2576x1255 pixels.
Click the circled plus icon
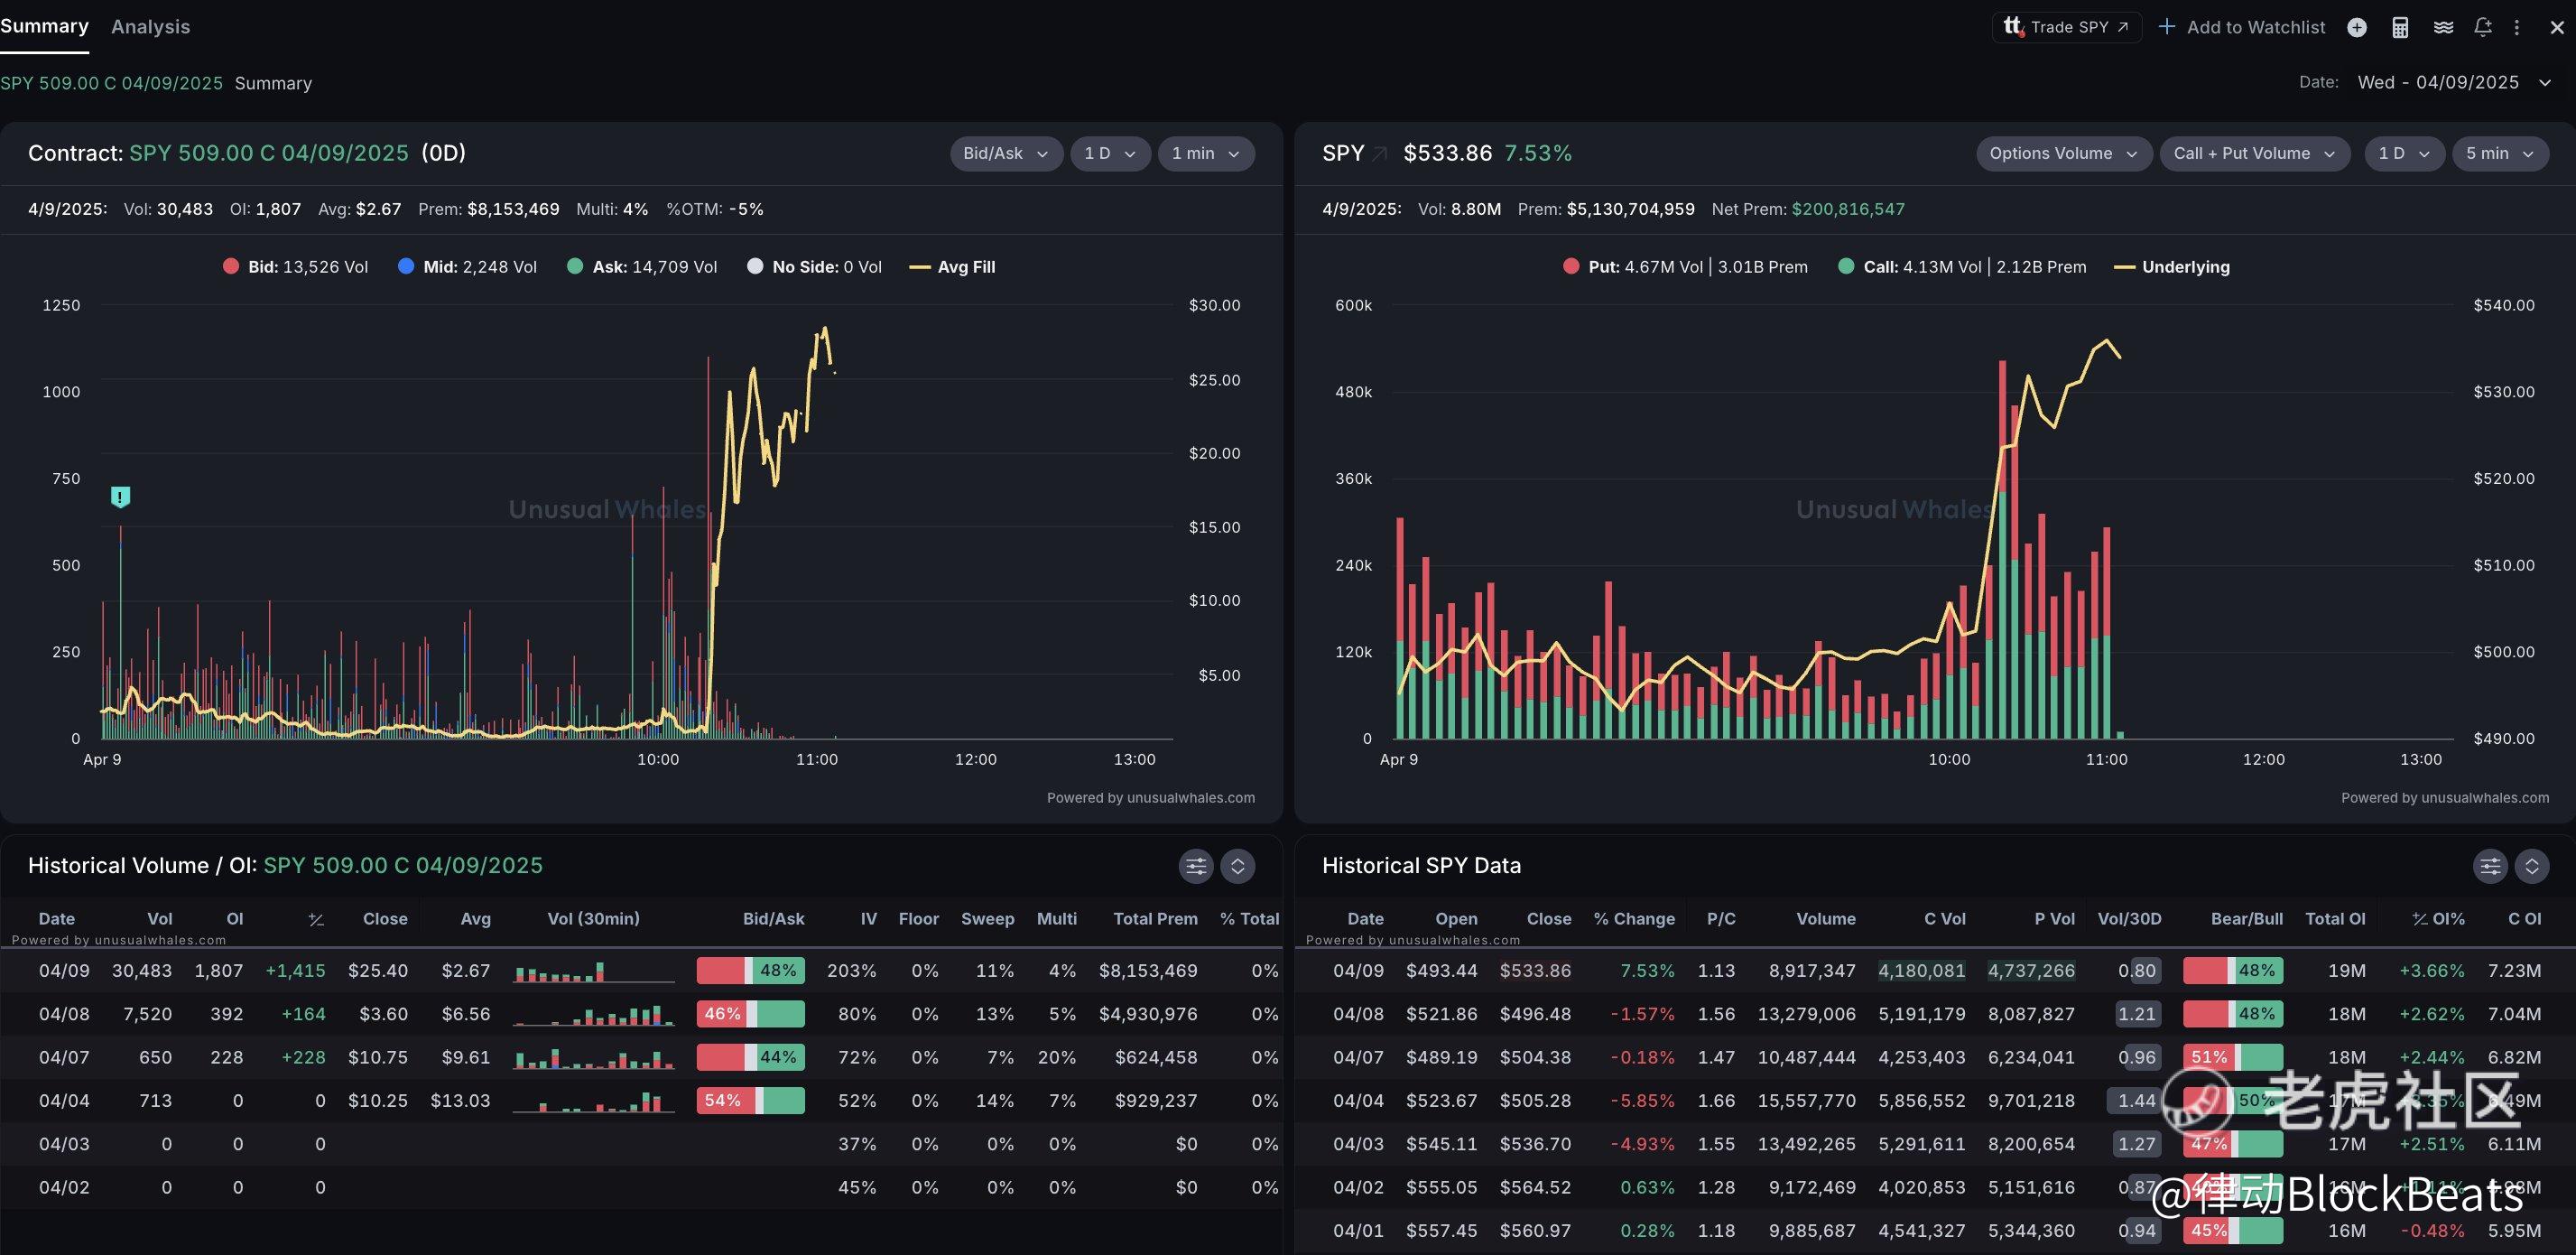[x=2357, y=27]
